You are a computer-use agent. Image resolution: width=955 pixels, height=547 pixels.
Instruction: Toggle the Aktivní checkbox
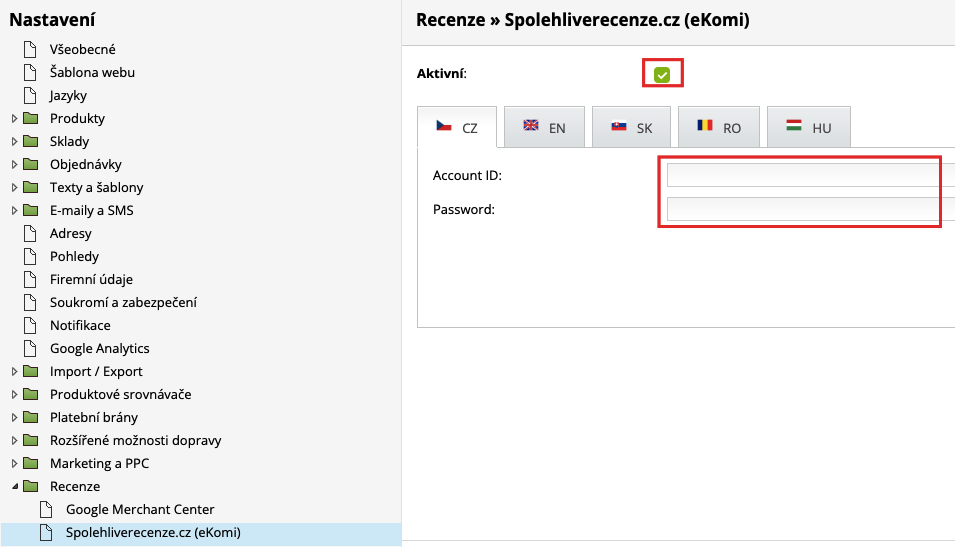[662, 74]
